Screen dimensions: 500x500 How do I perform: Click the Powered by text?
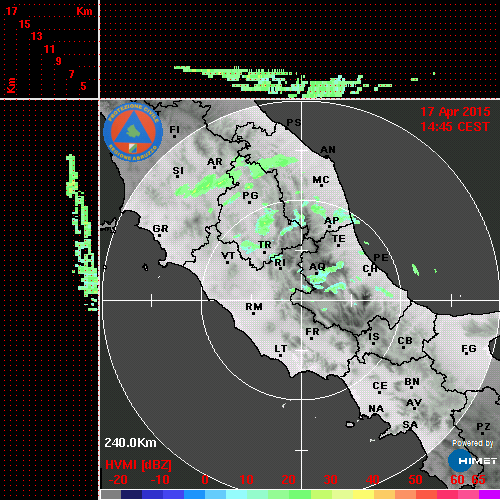point(473,443)
